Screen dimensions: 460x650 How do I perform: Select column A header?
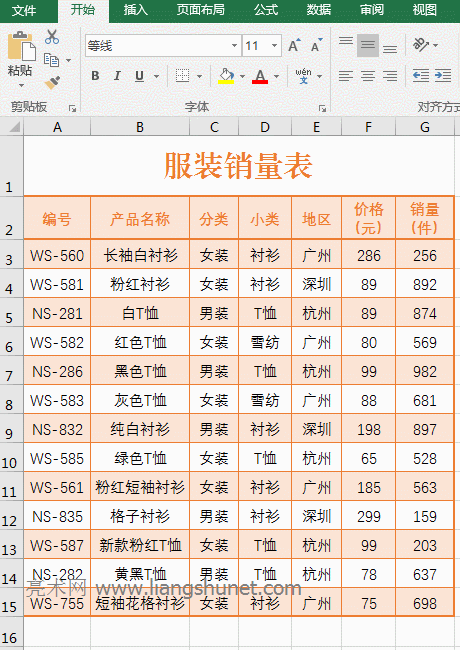point(57,127)
